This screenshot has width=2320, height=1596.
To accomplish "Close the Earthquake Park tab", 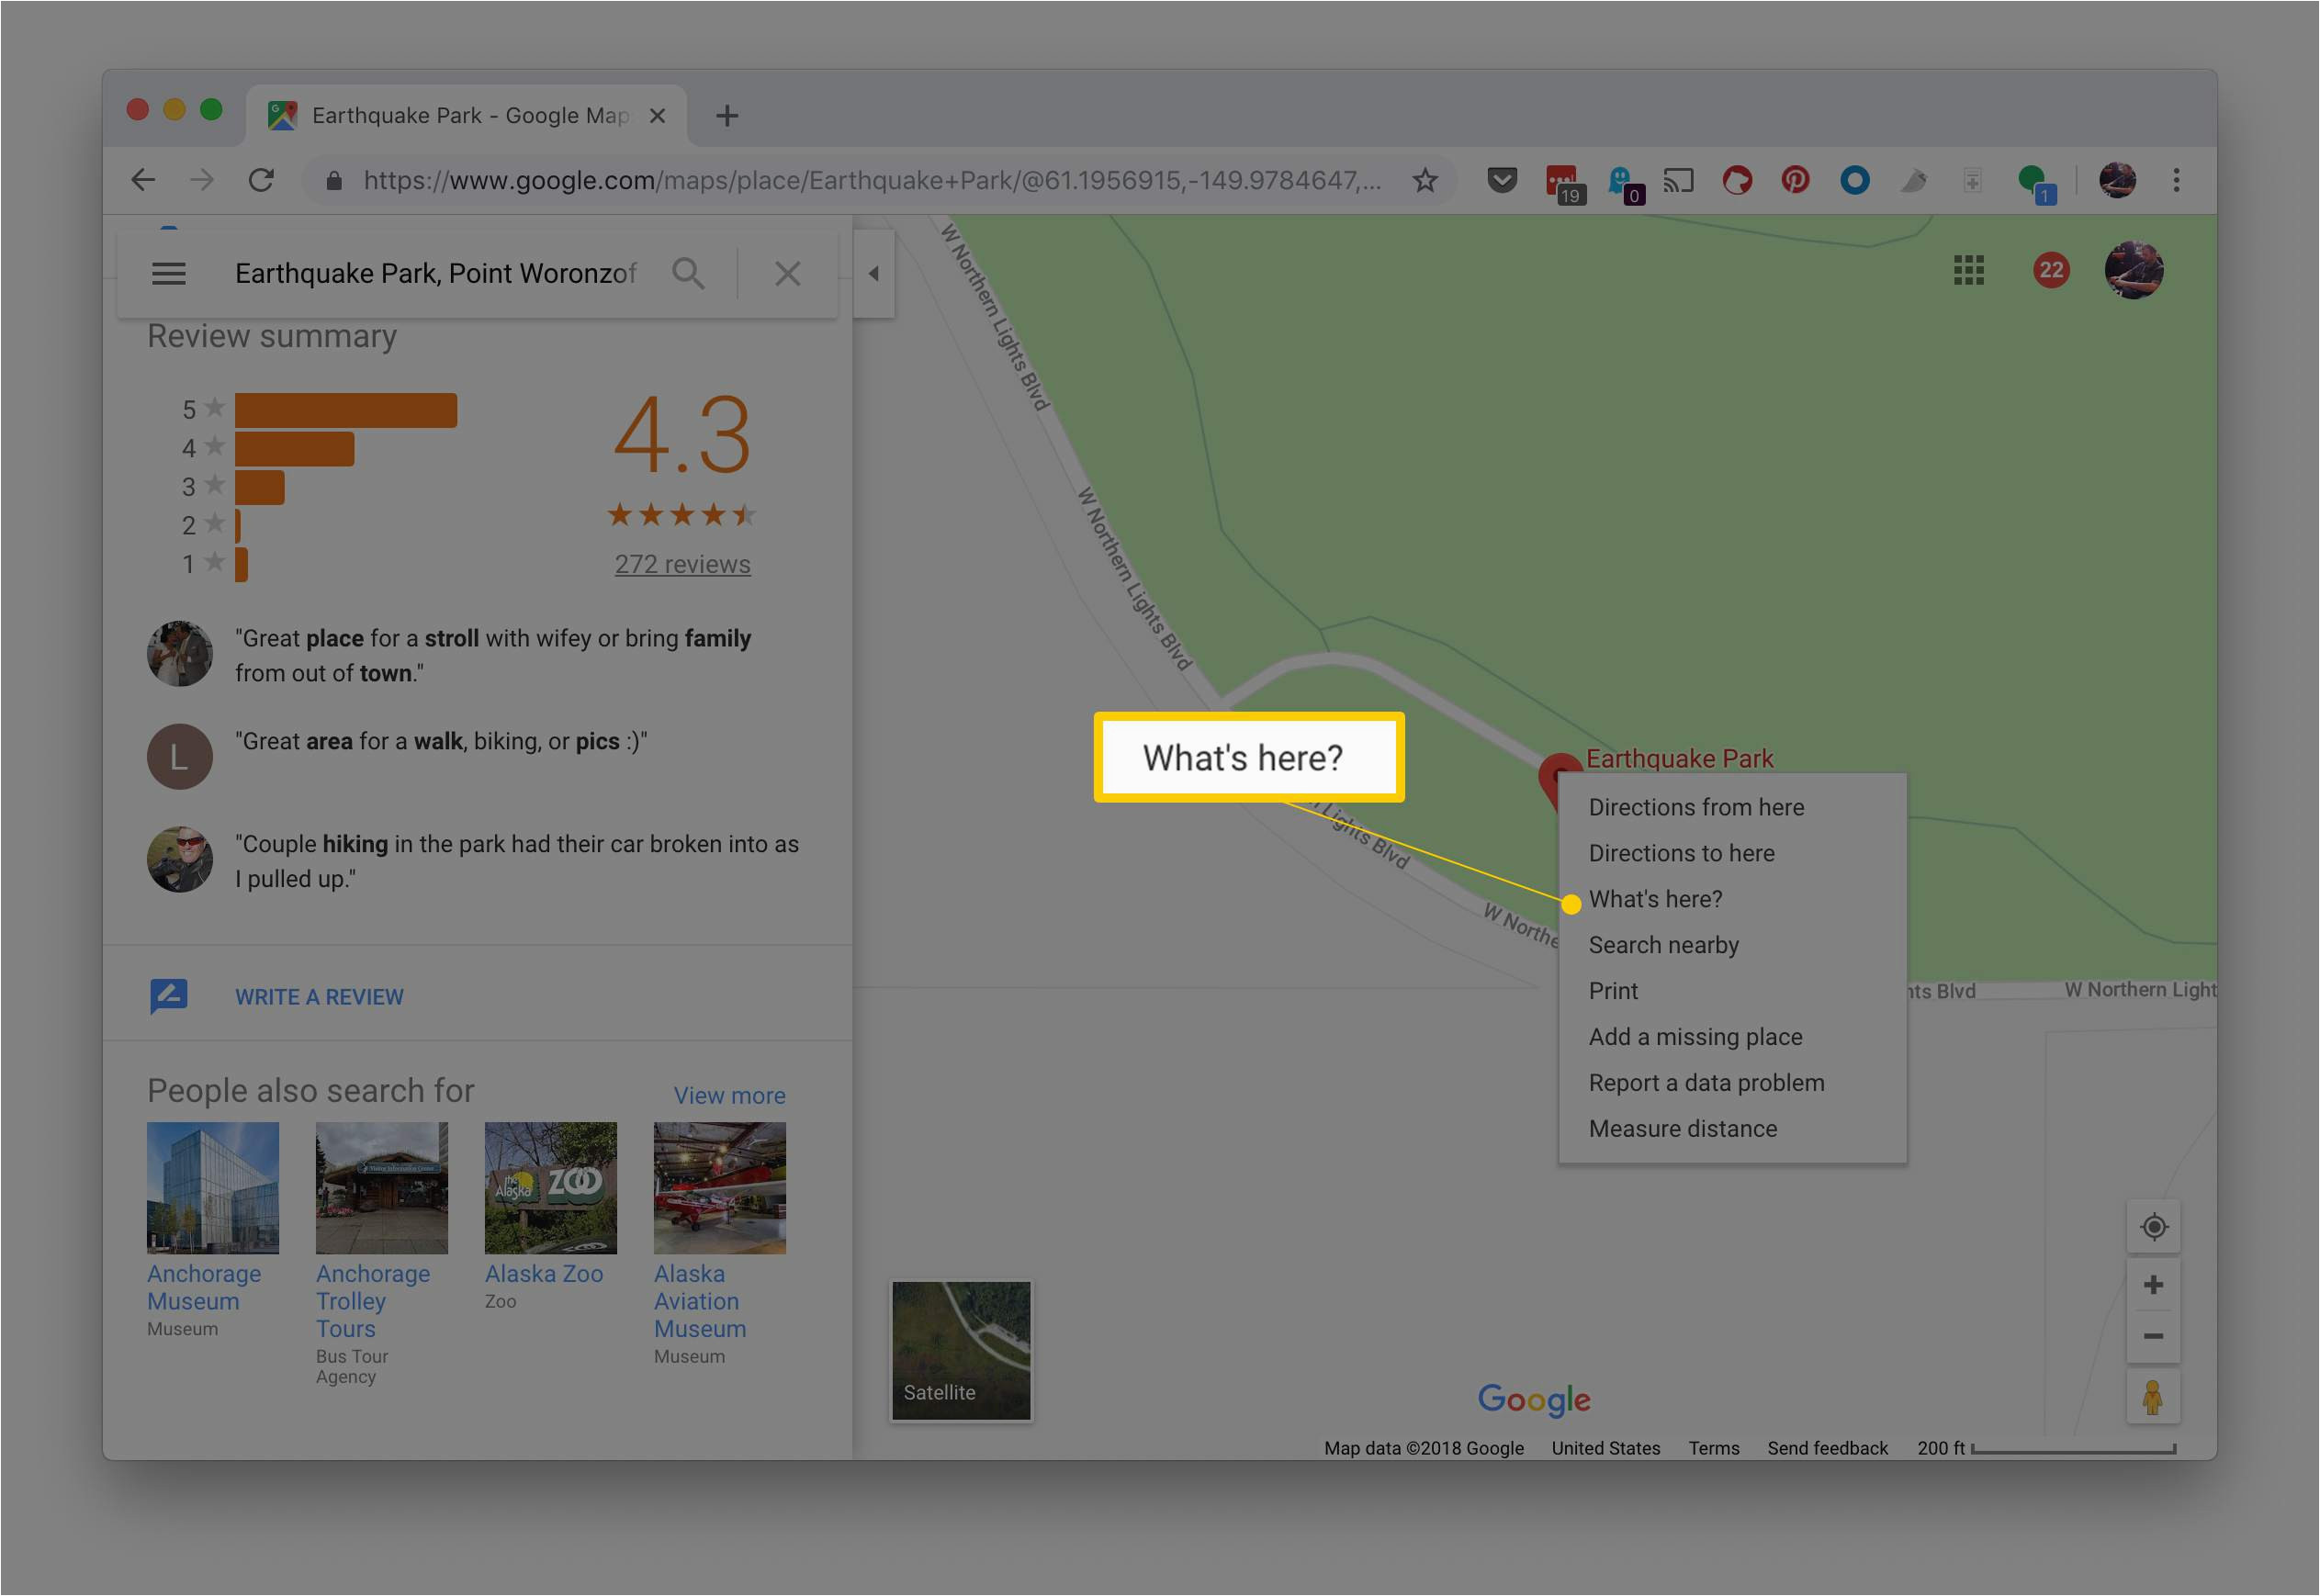I will point(657,116).
